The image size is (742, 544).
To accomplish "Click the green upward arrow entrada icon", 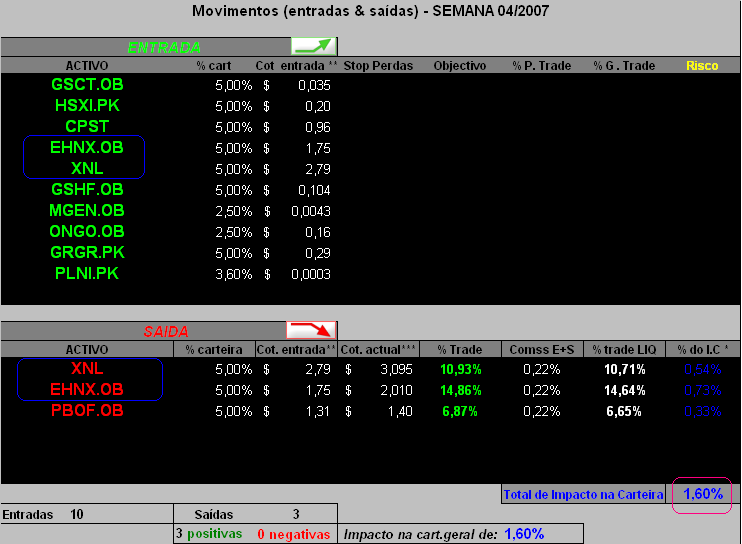I will (x=314, y=46).
